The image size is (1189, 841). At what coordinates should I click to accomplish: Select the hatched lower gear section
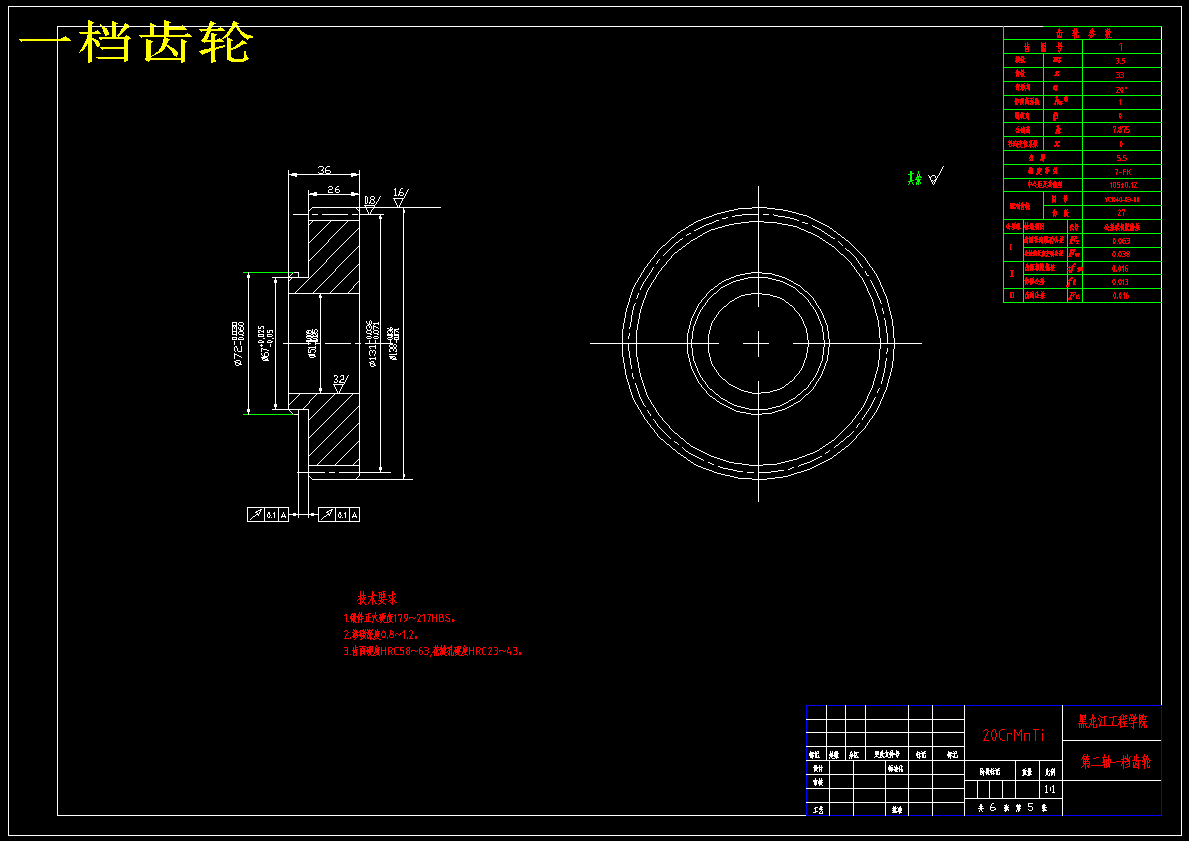[x=333, y=429]
